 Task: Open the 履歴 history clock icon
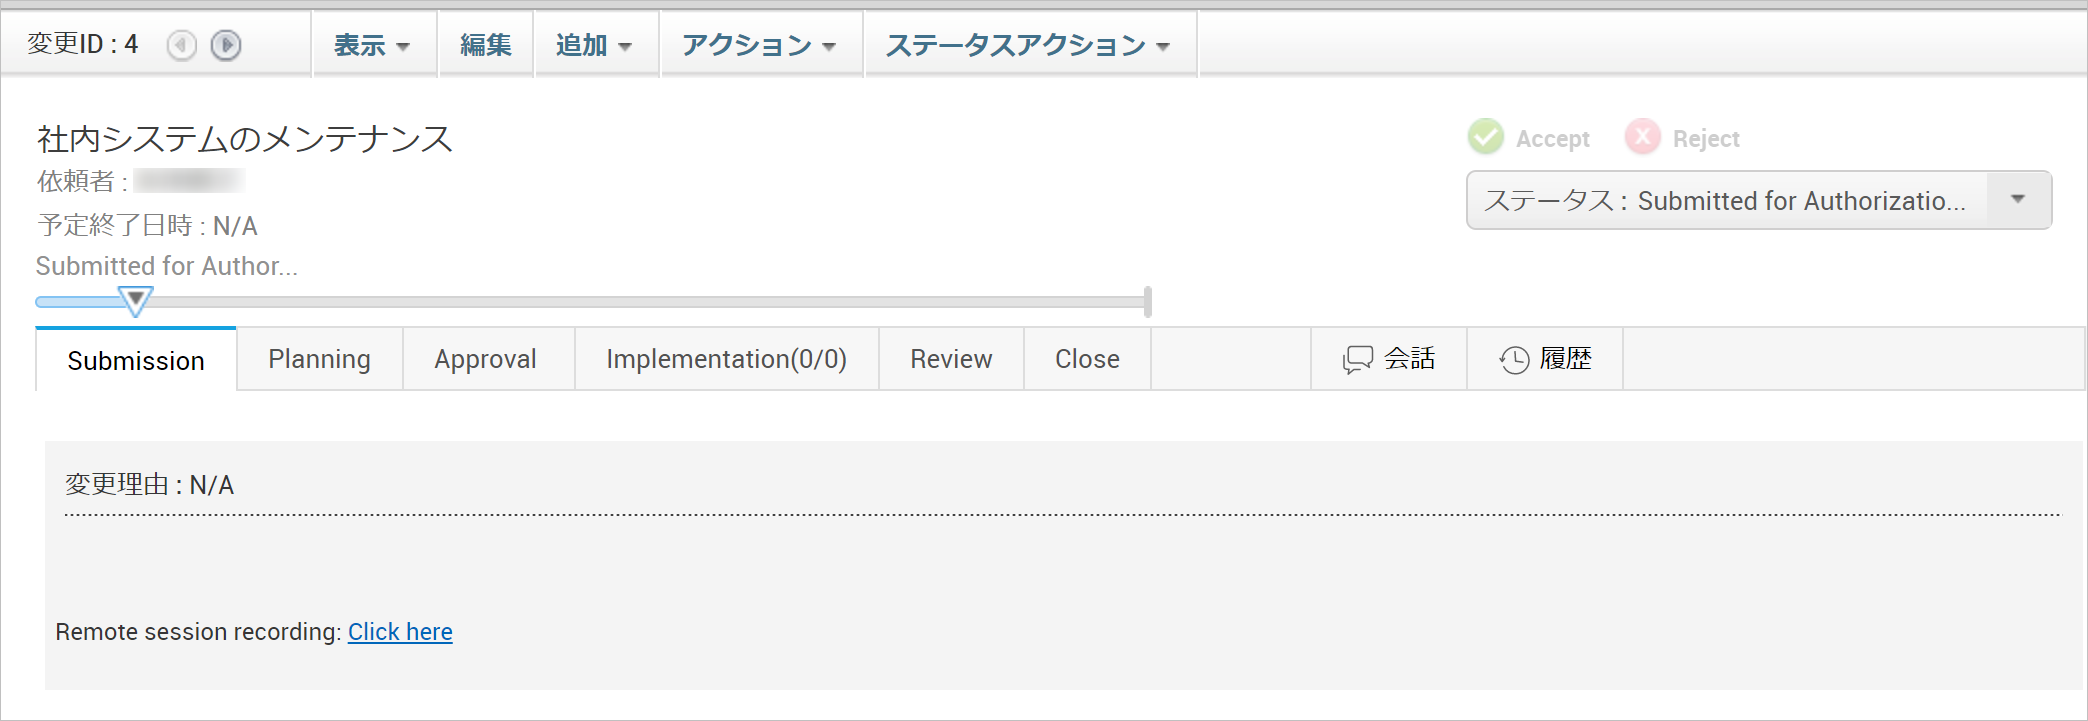[1514, 359]
